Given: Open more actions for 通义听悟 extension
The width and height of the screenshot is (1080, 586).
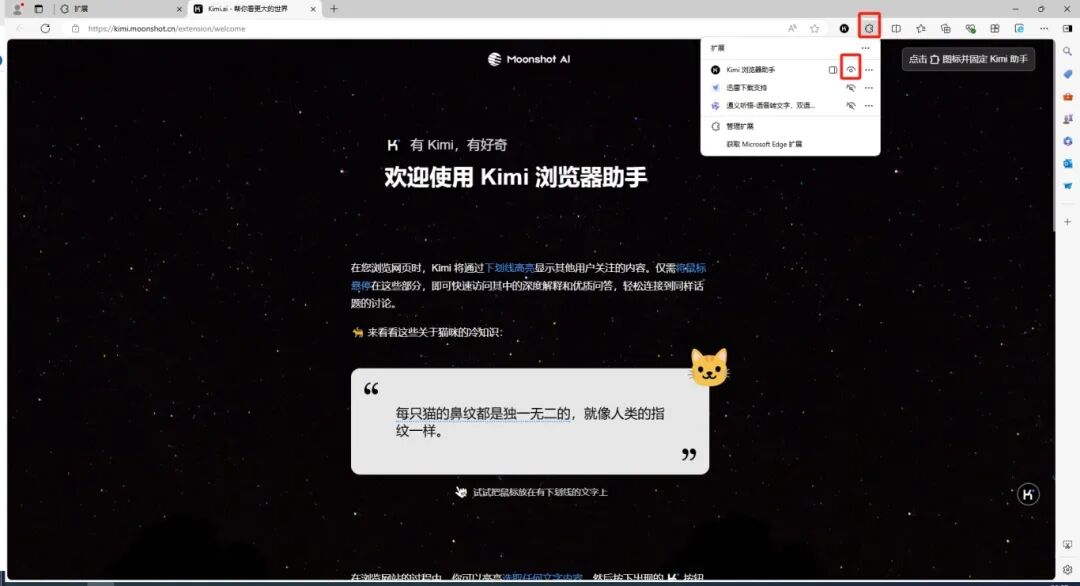Looking at the screenshot, I should pos(869,105).
